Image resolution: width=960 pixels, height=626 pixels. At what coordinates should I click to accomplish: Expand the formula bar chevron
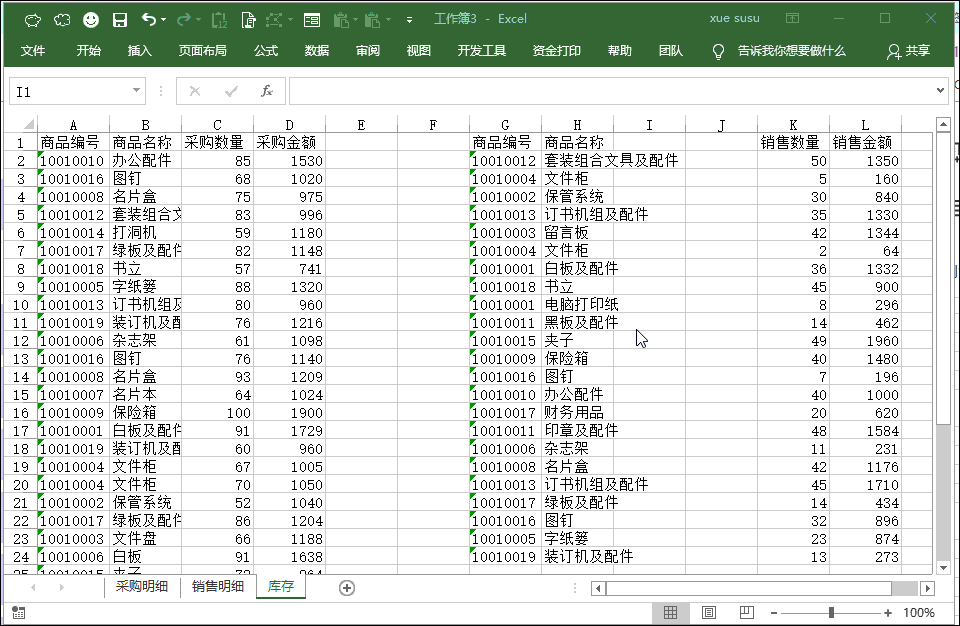[940, 91]
